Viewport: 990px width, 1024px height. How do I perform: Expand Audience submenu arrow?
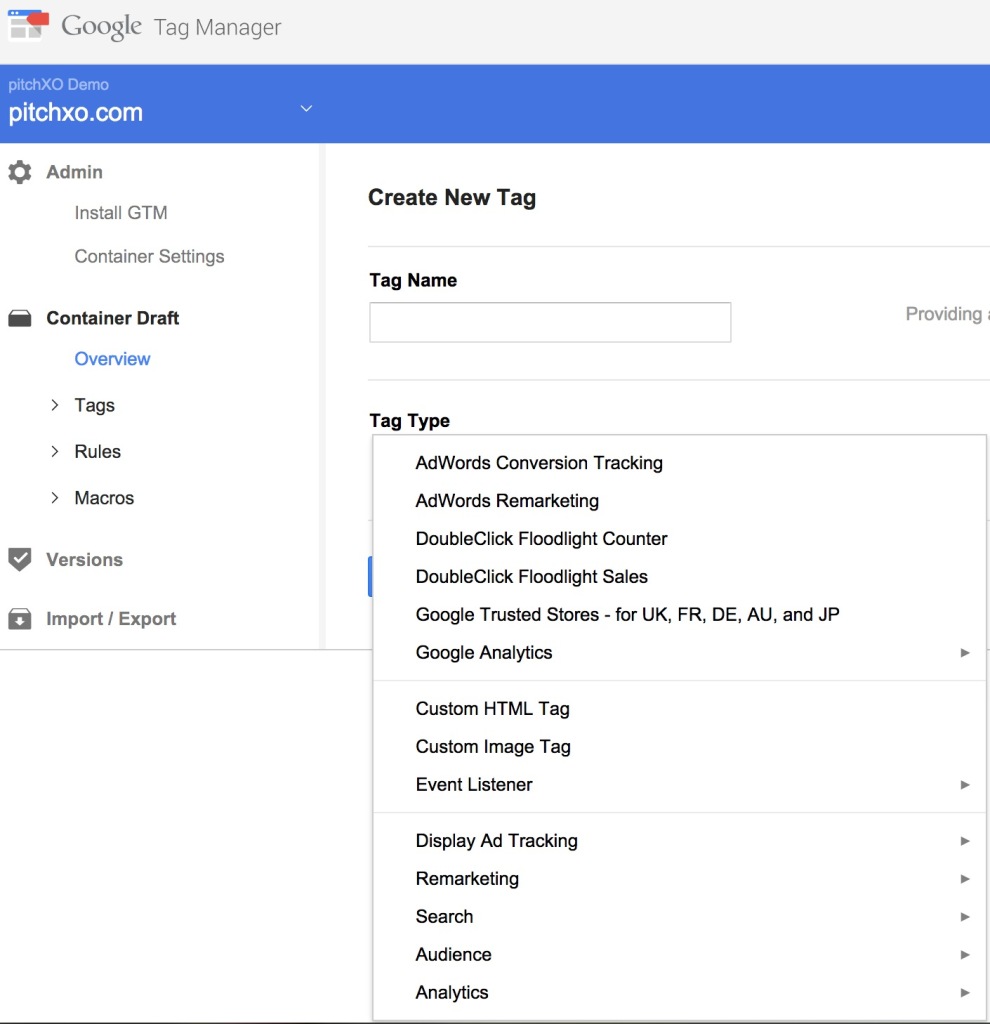tap(965, 954)
